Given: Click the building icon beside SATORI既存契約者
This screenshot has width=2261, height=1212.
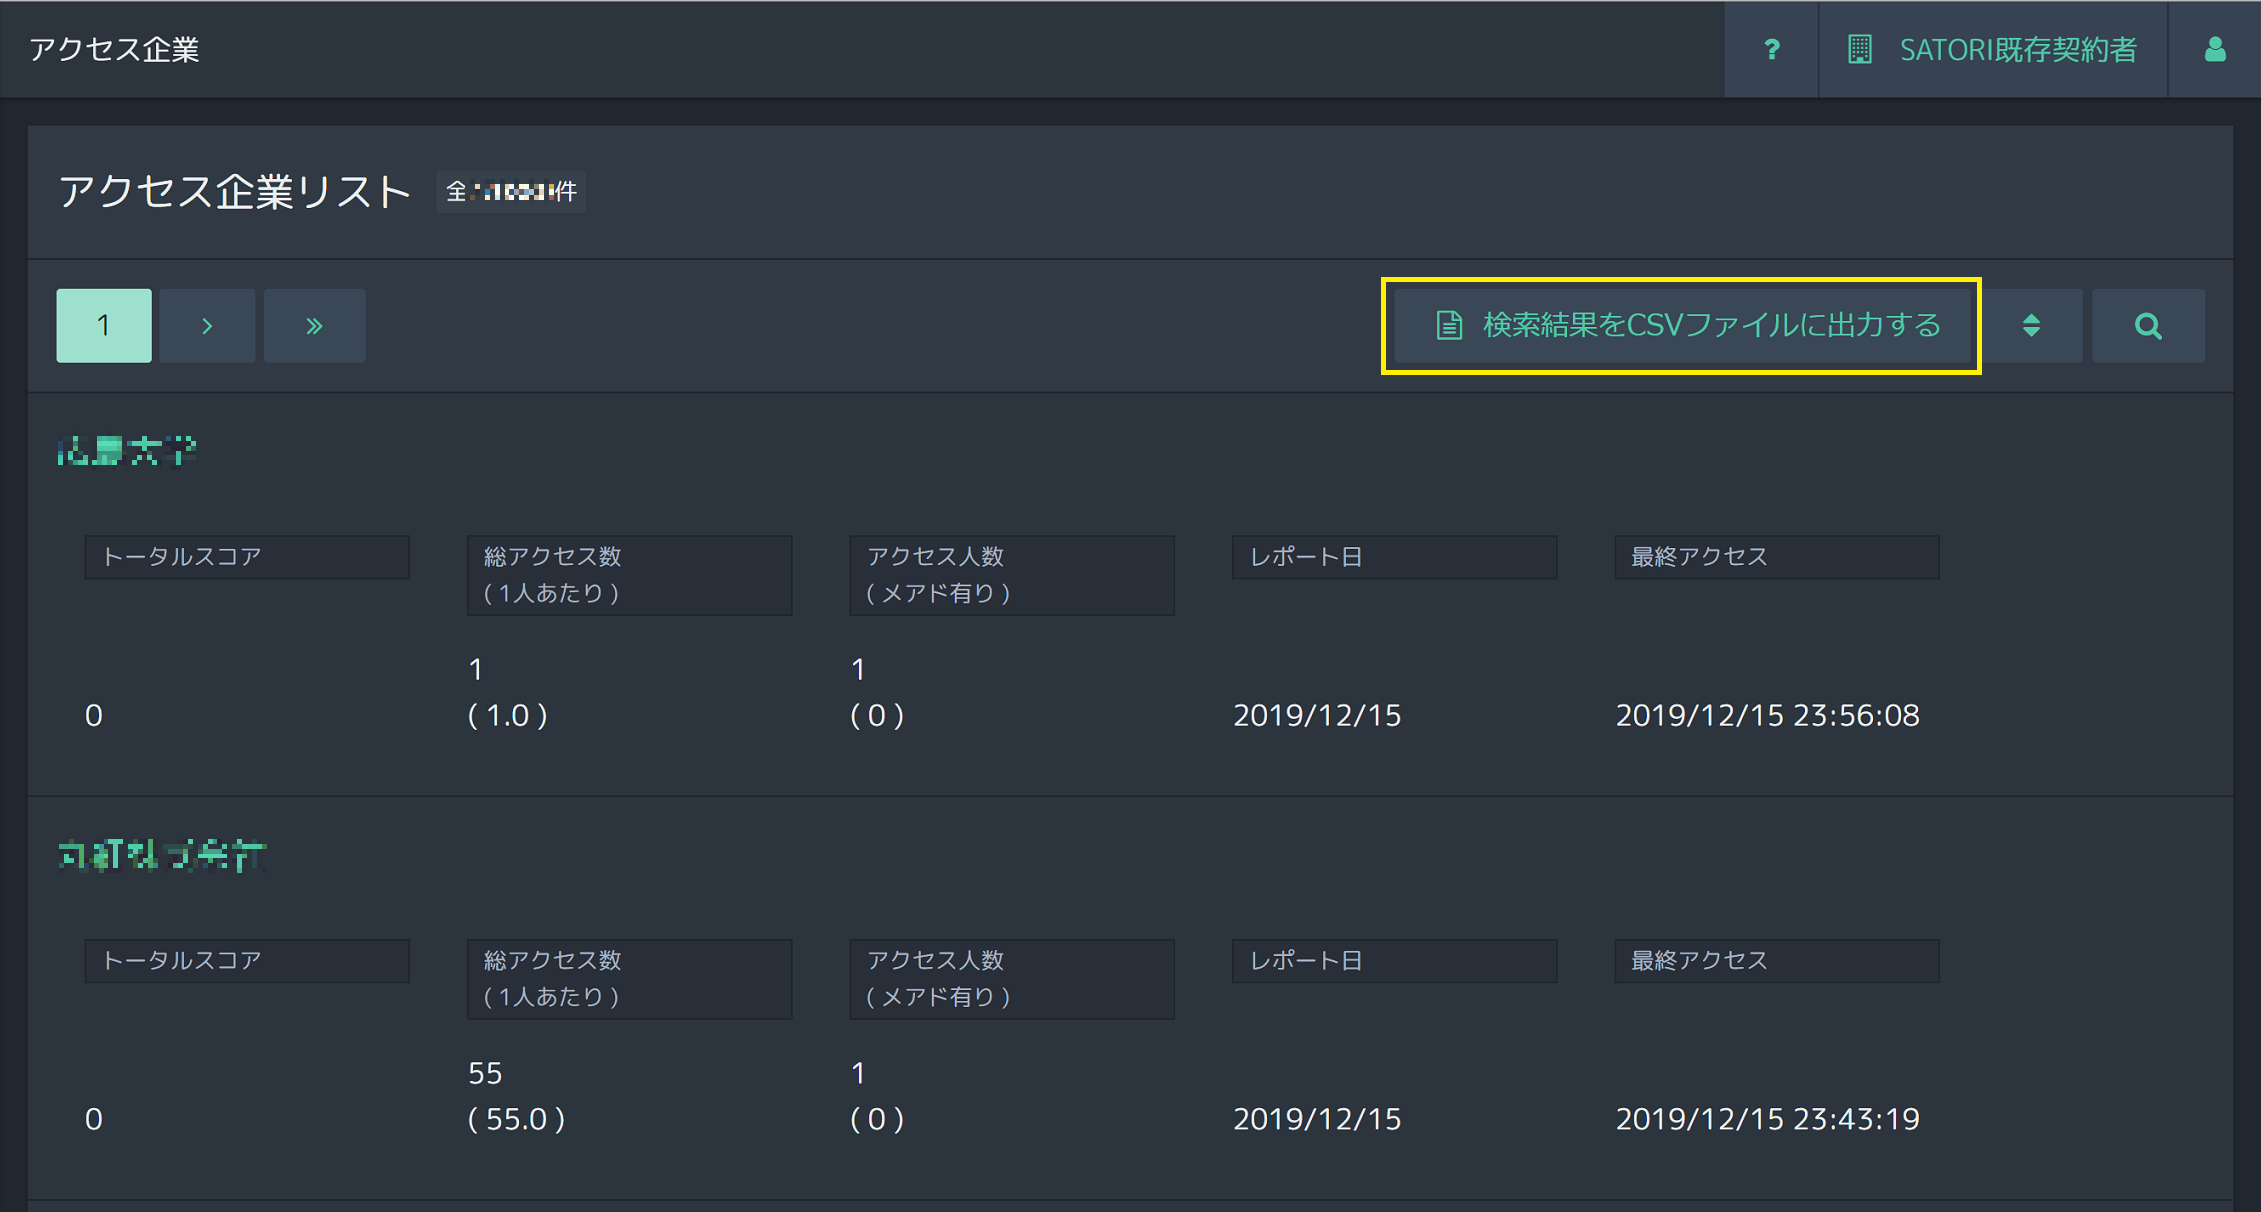Looking at the screenshot, I should click(1859, 49).
